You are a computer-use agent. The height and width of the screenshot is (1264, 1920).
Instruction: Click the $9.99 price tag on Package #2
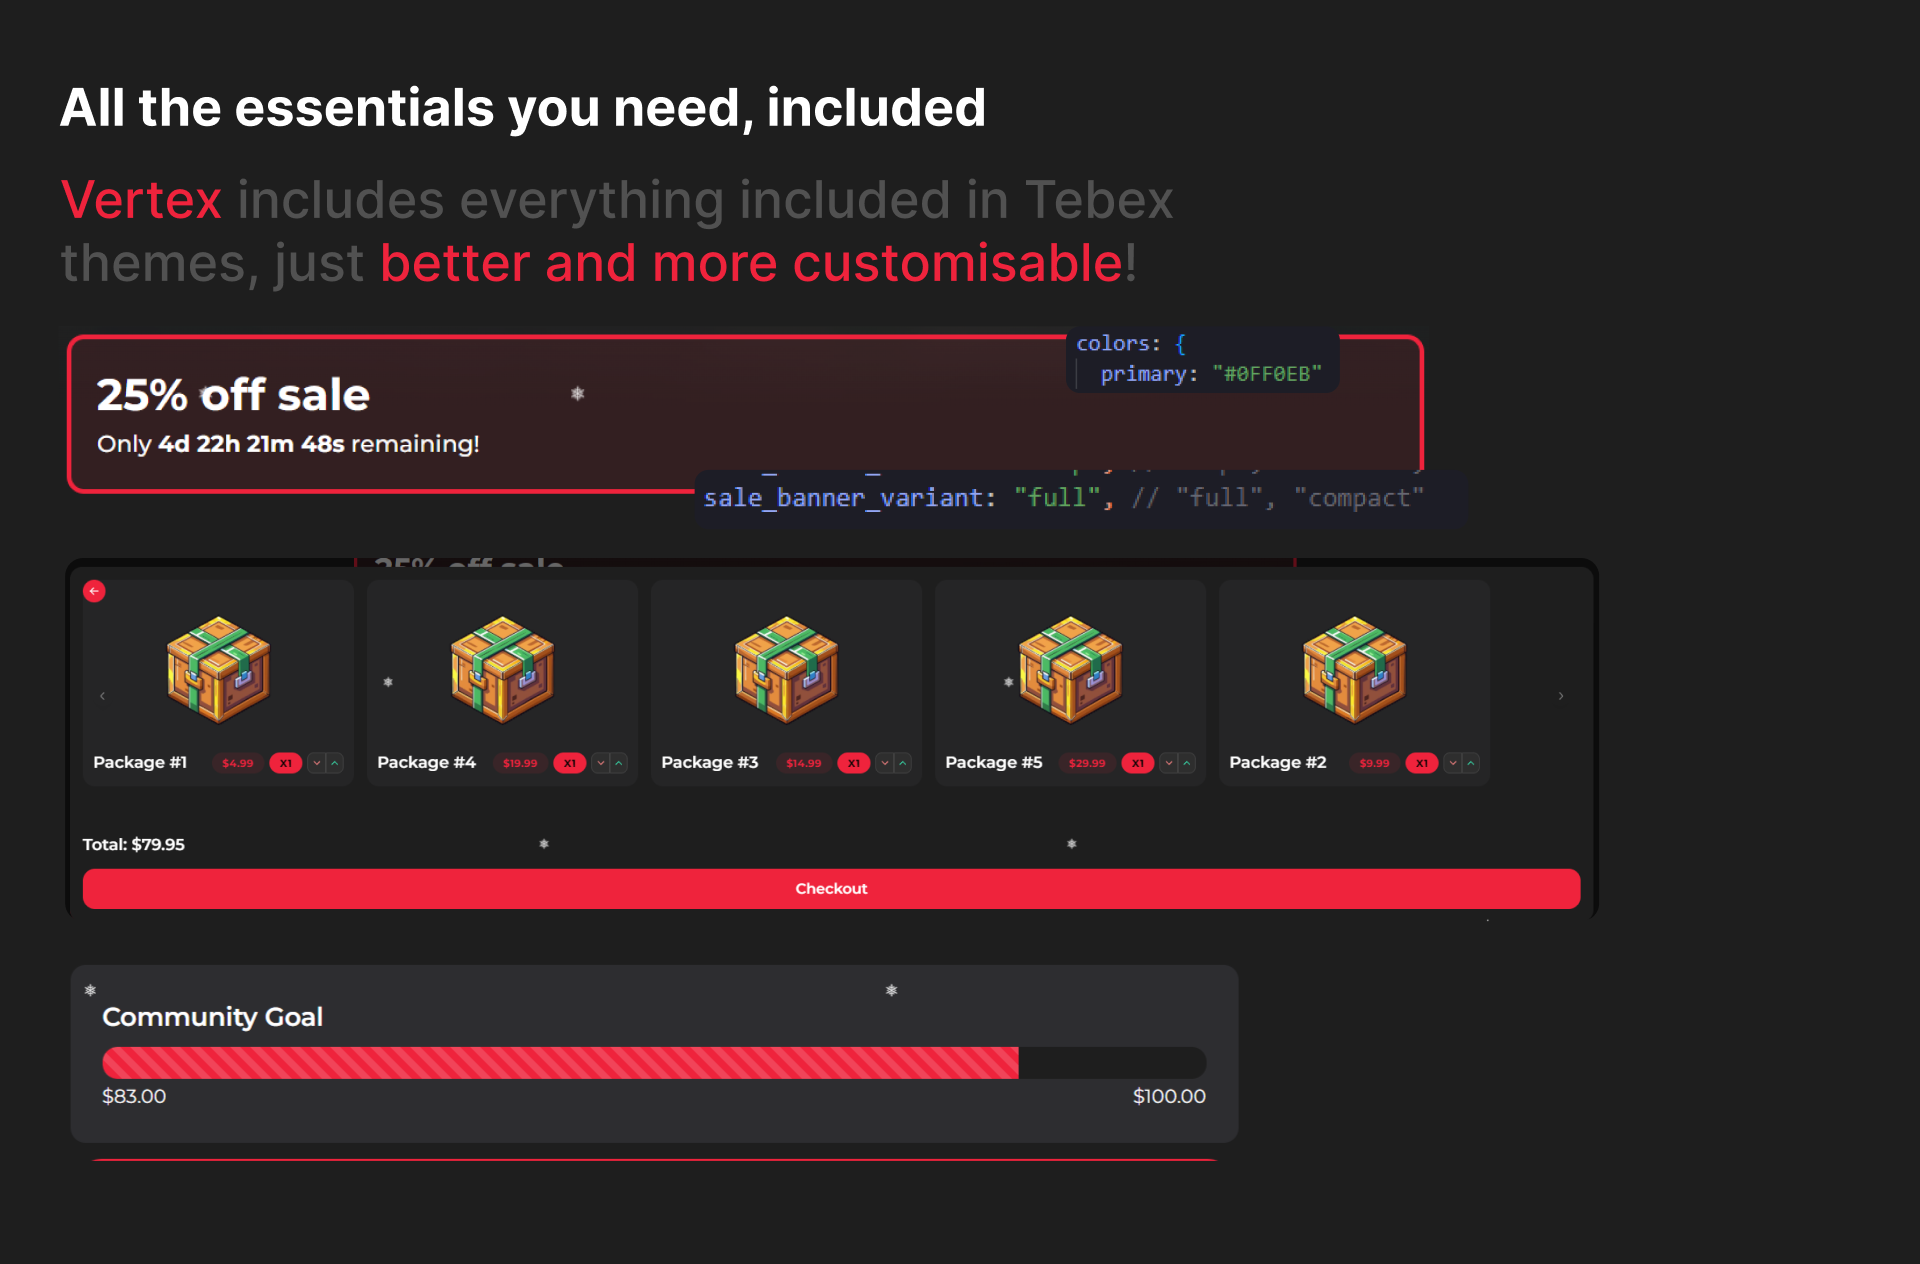click(x=1374, y=763)
